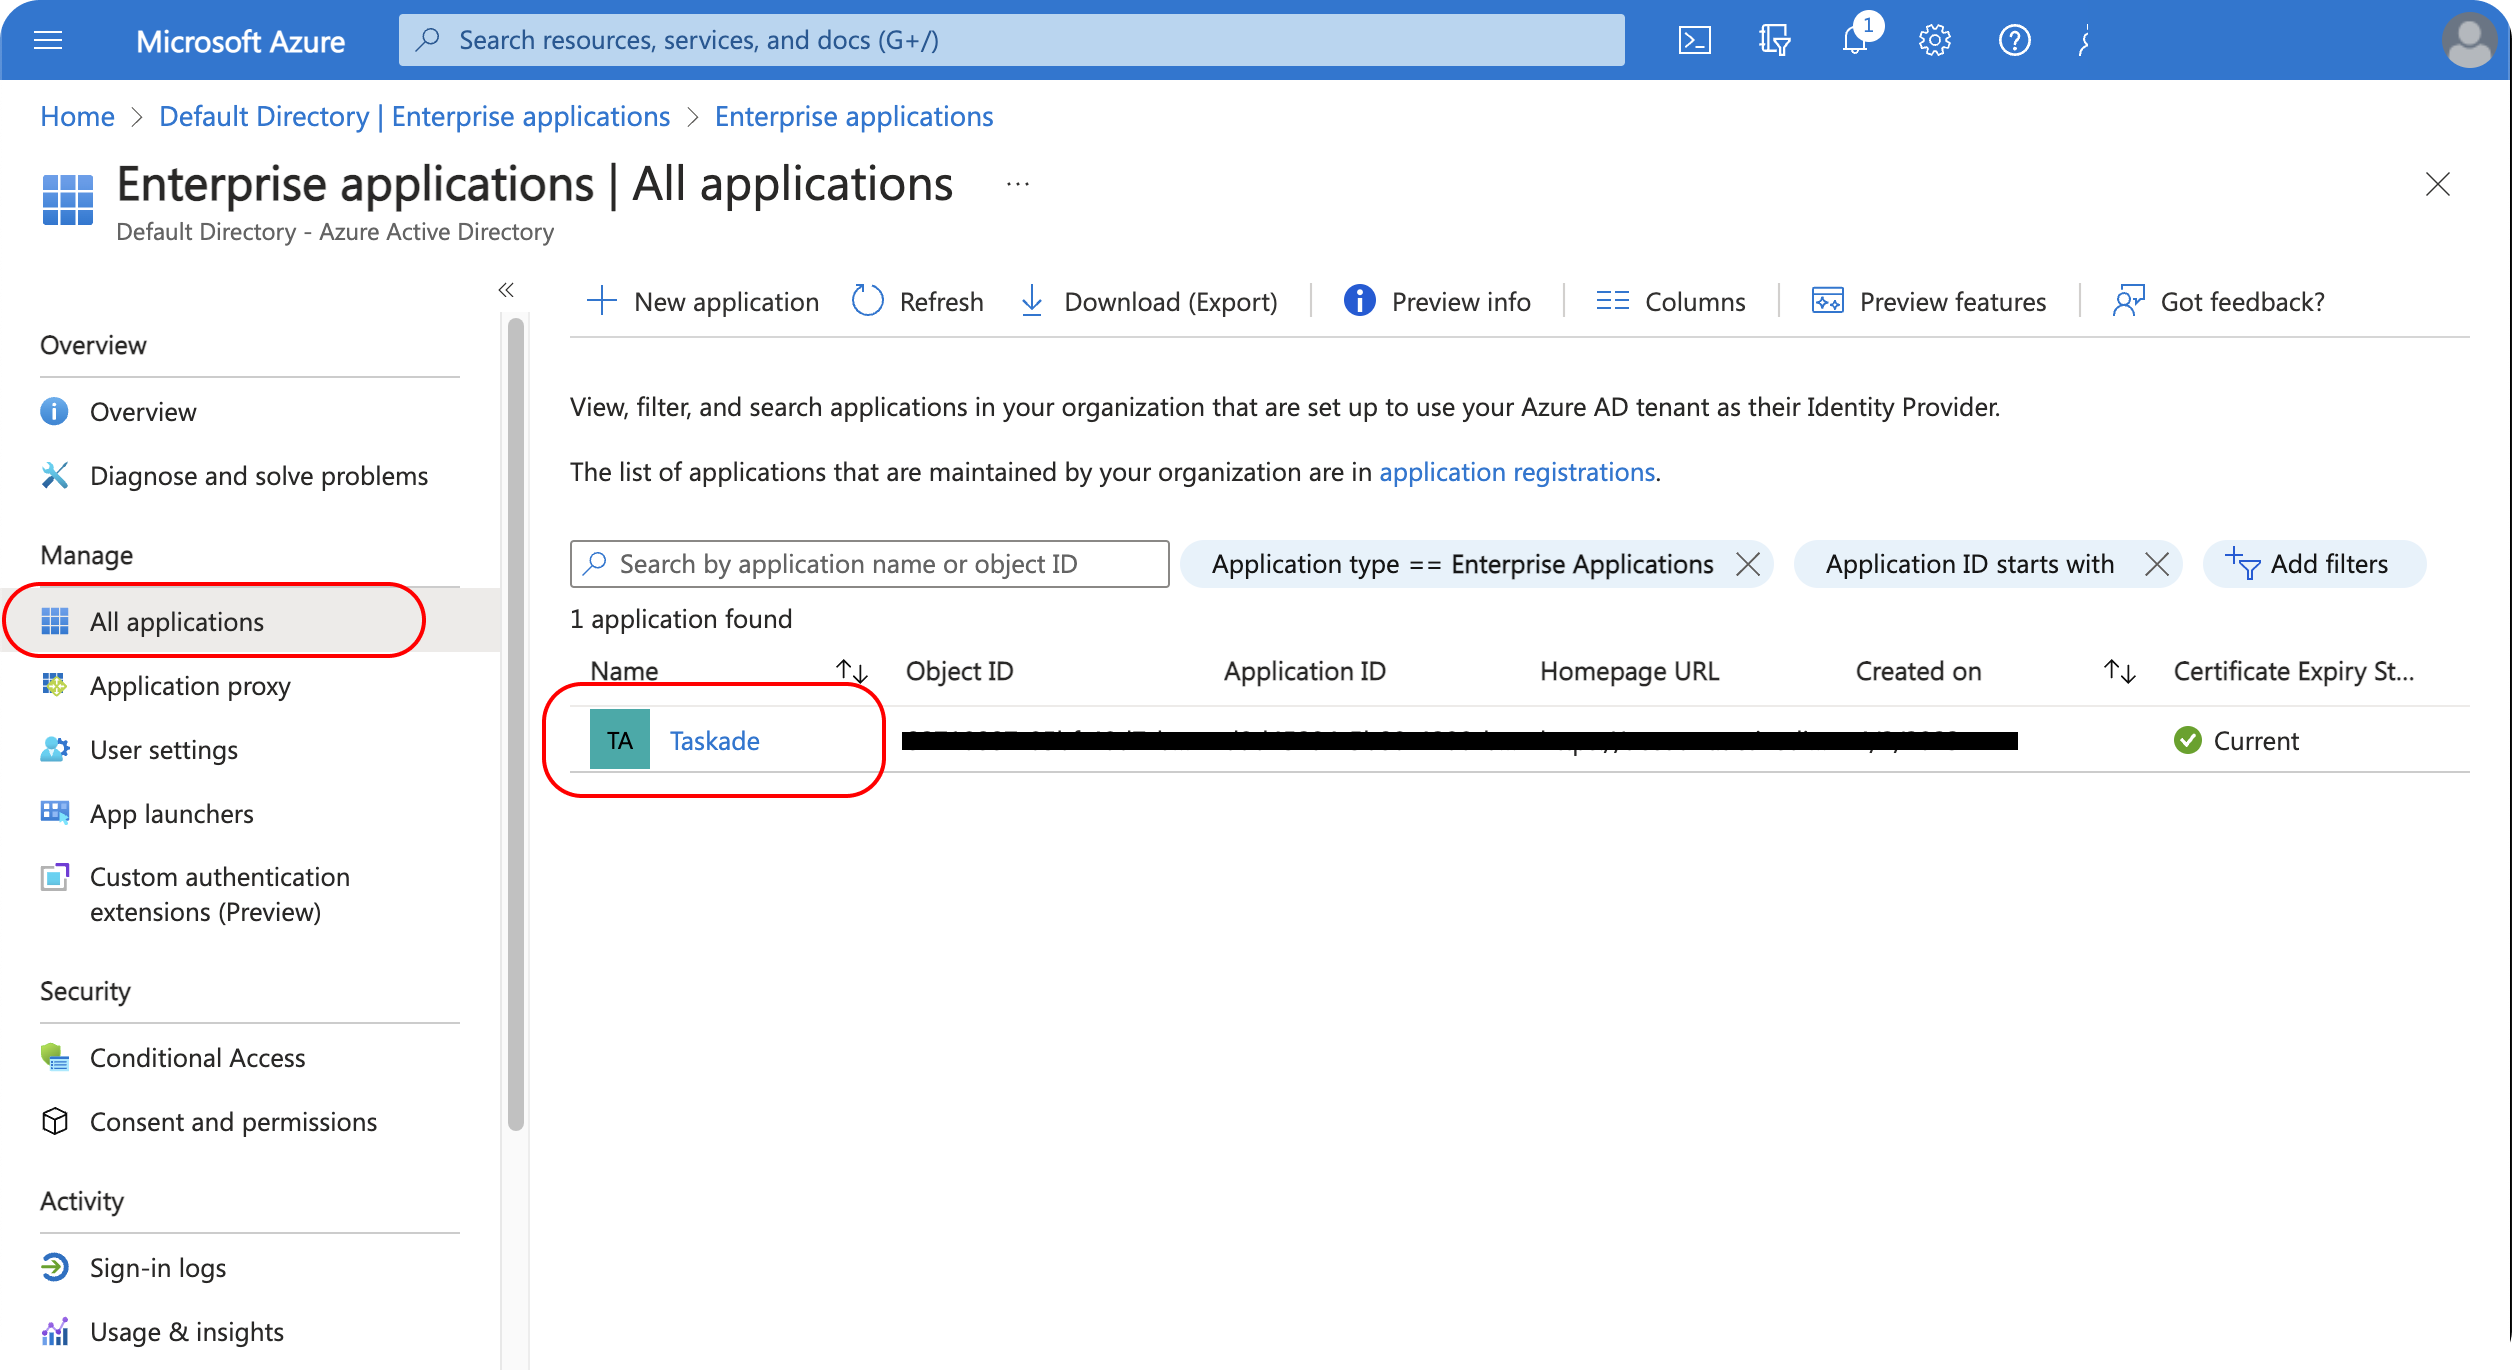The image size is (2512, 1370).
Task: Sort by Created on column arrows
Action: pyautogui.click(x=2119, y=671)
